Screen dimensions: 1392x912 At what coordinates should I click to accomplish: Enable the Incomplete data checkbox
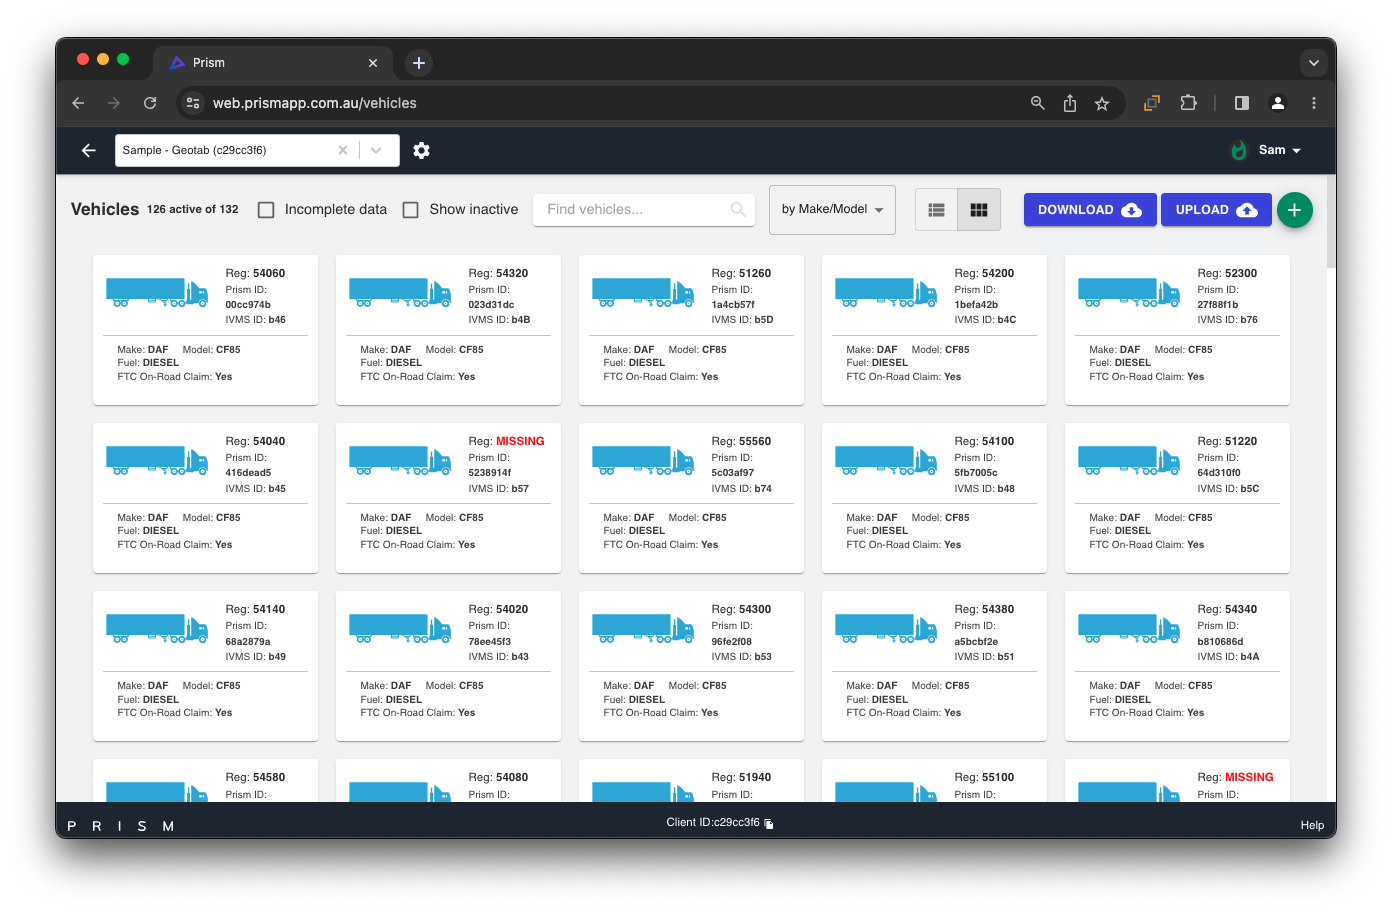tap(266, 210)
